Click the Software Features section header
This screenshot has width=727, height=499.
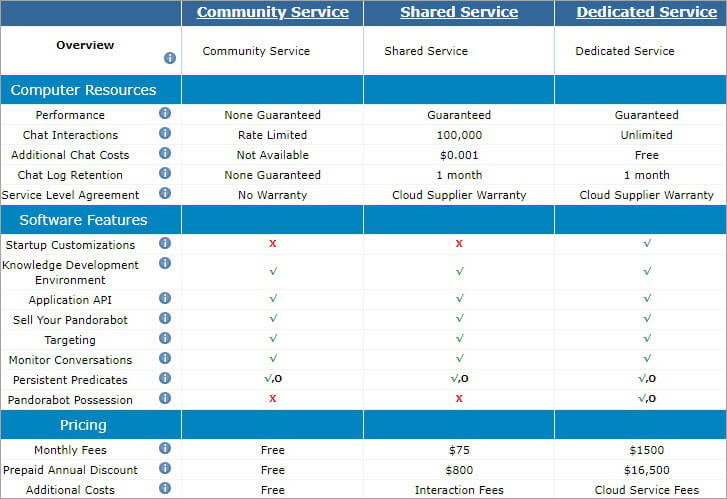(x=83, y=220)
